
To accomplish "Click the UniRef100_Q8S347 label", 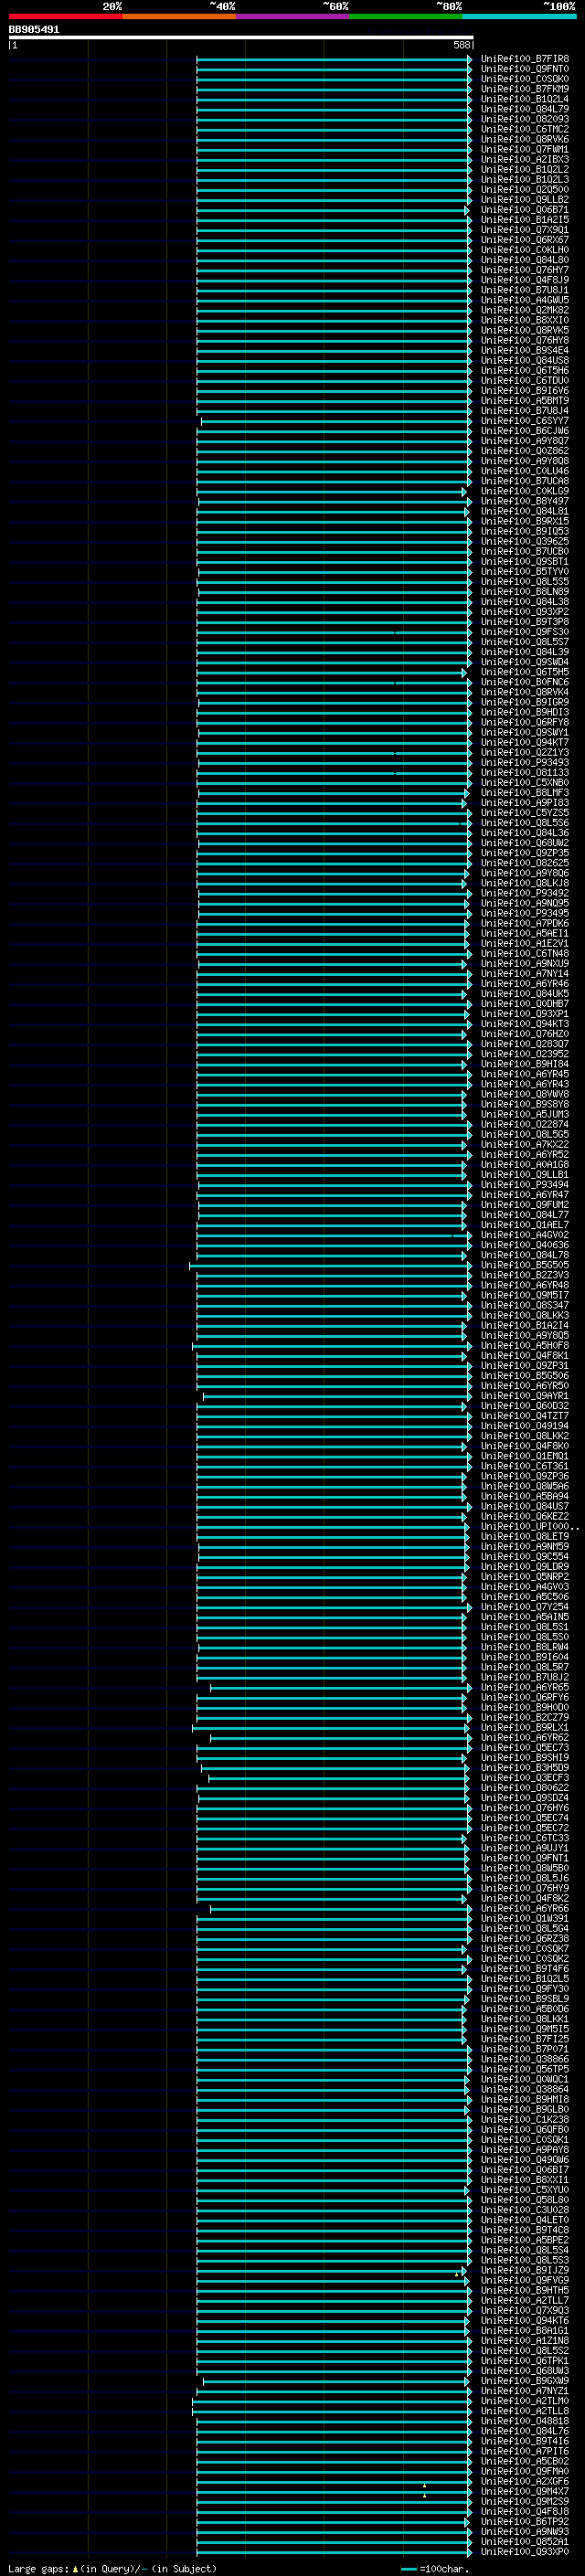I will click(524, 1305).
